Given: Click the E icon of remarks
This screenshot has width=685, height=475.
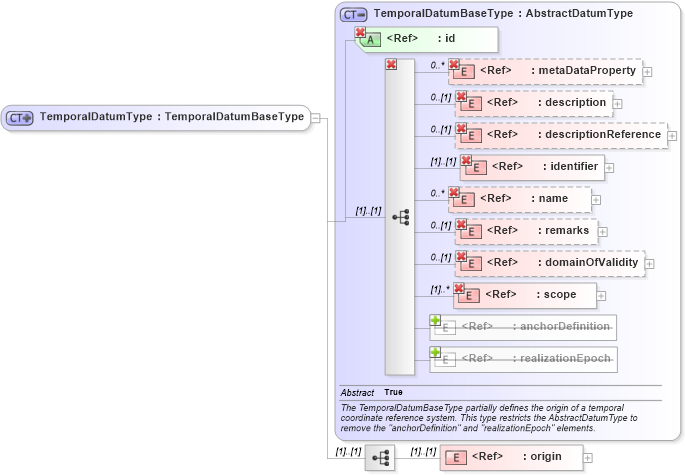Looking at the screenshot, I should (471, 232).
